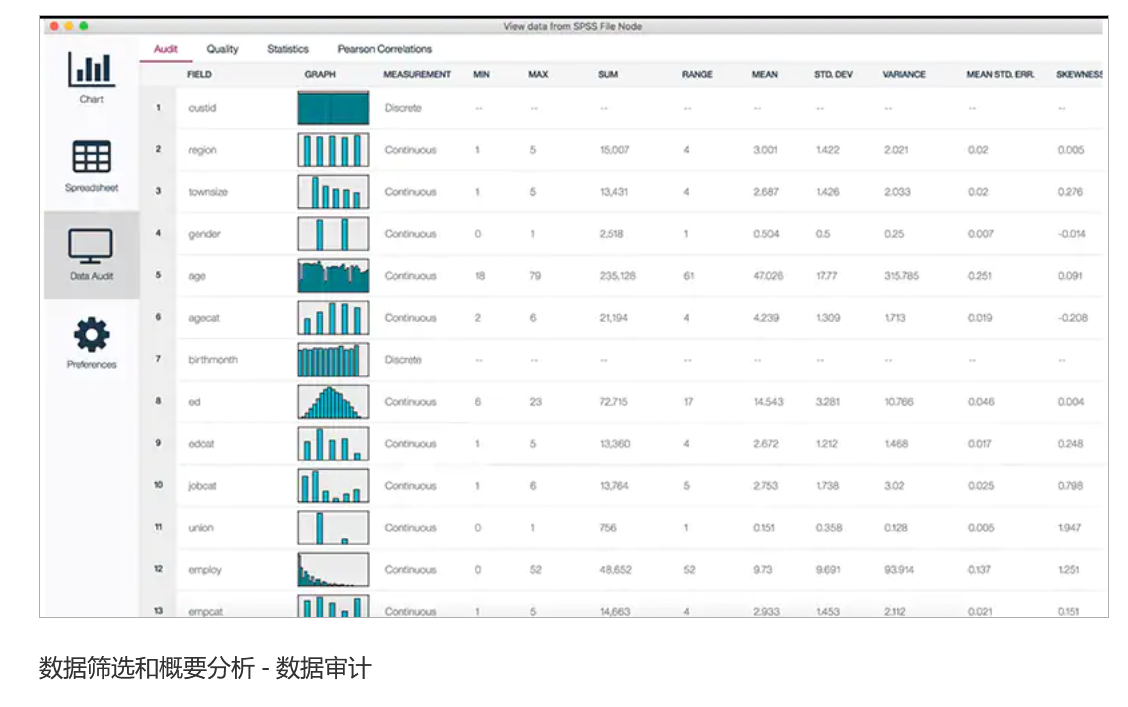Click the FIELD column header
The image size is (1128, 707).
coord(199,75)
